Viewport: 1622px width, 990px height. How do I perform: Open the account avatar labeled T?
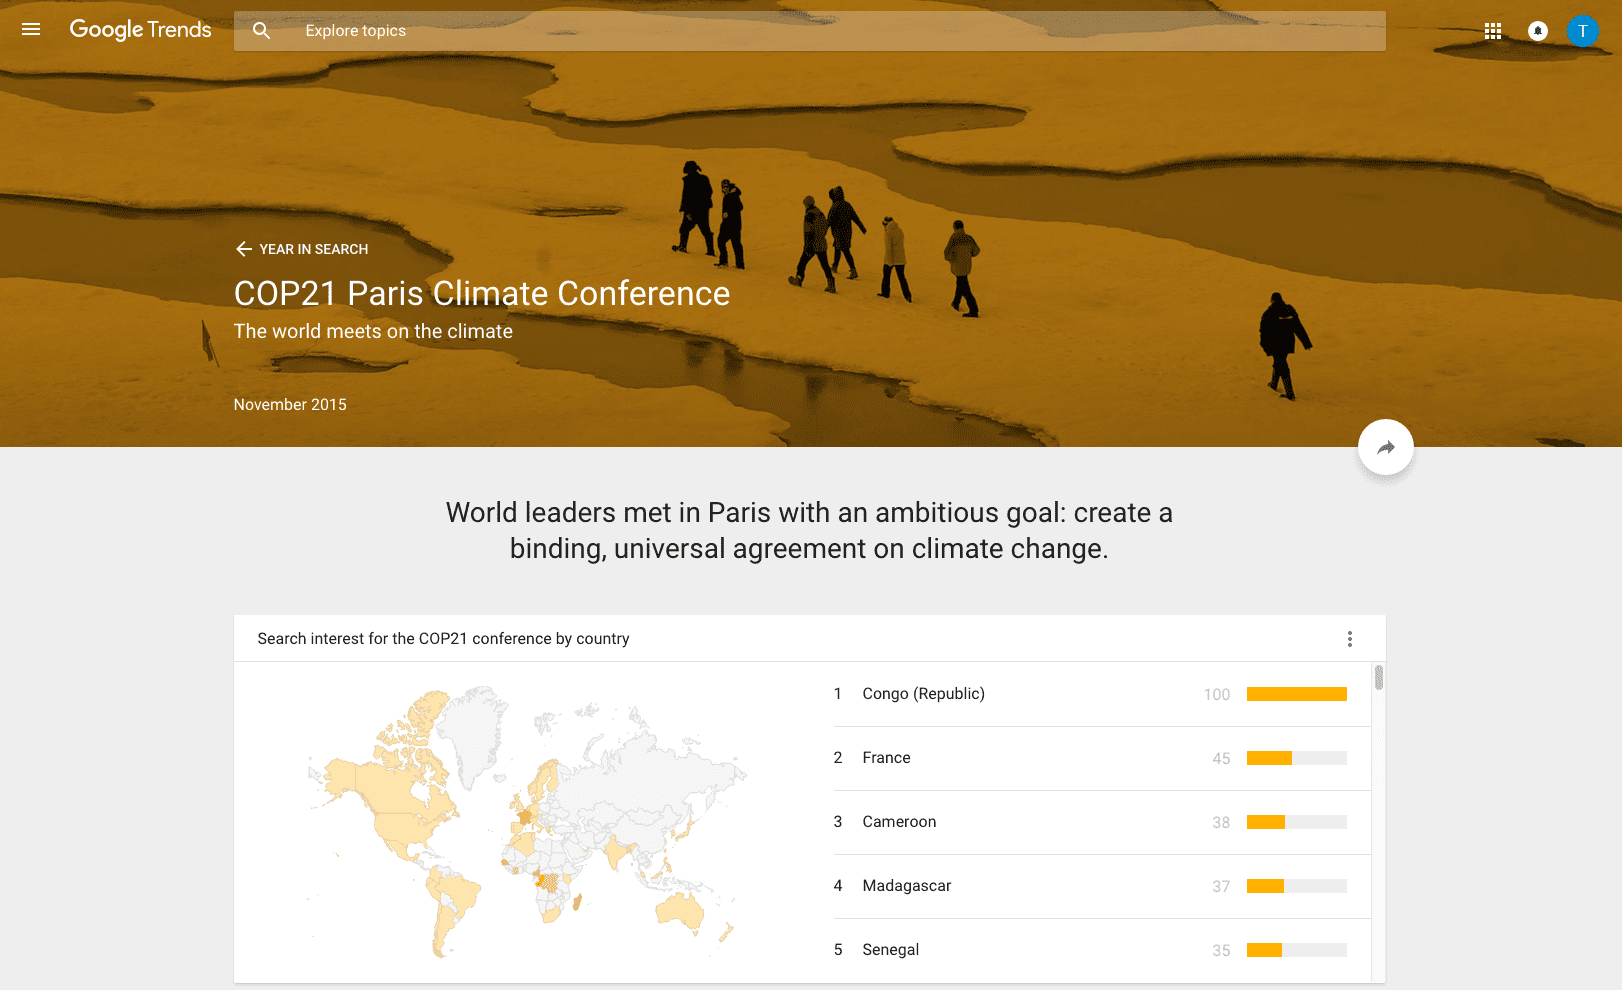[x=1582, y=31]
